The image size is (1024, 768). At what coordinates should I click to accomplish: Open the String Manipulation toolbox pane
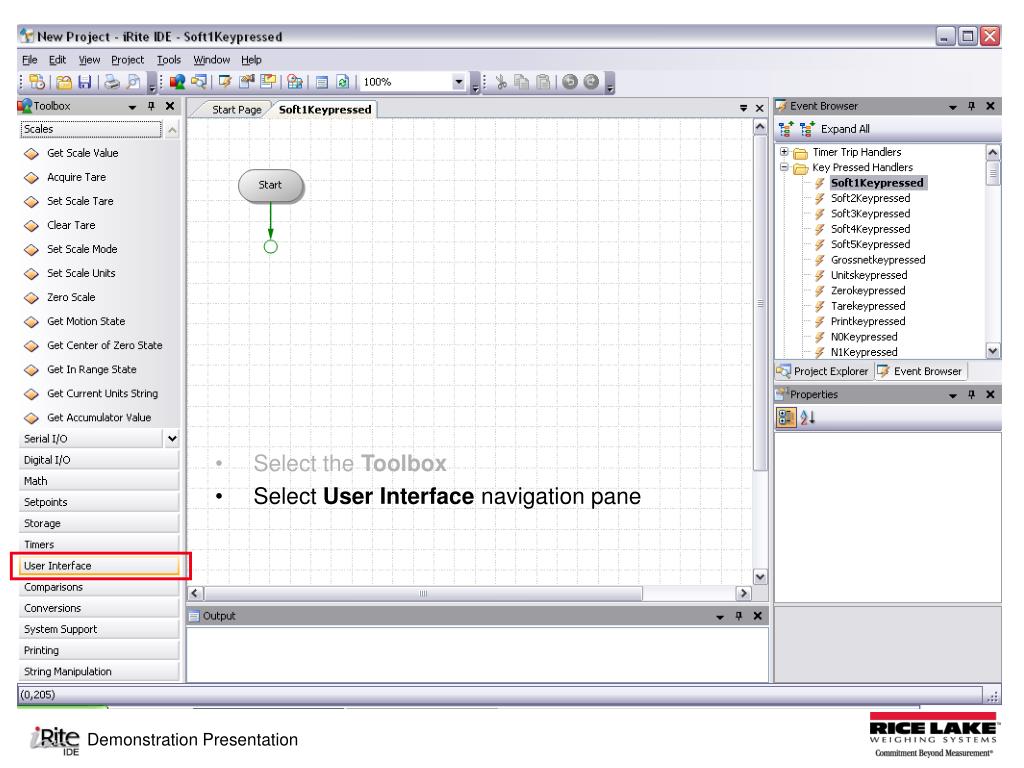click(x=100, y=671)
